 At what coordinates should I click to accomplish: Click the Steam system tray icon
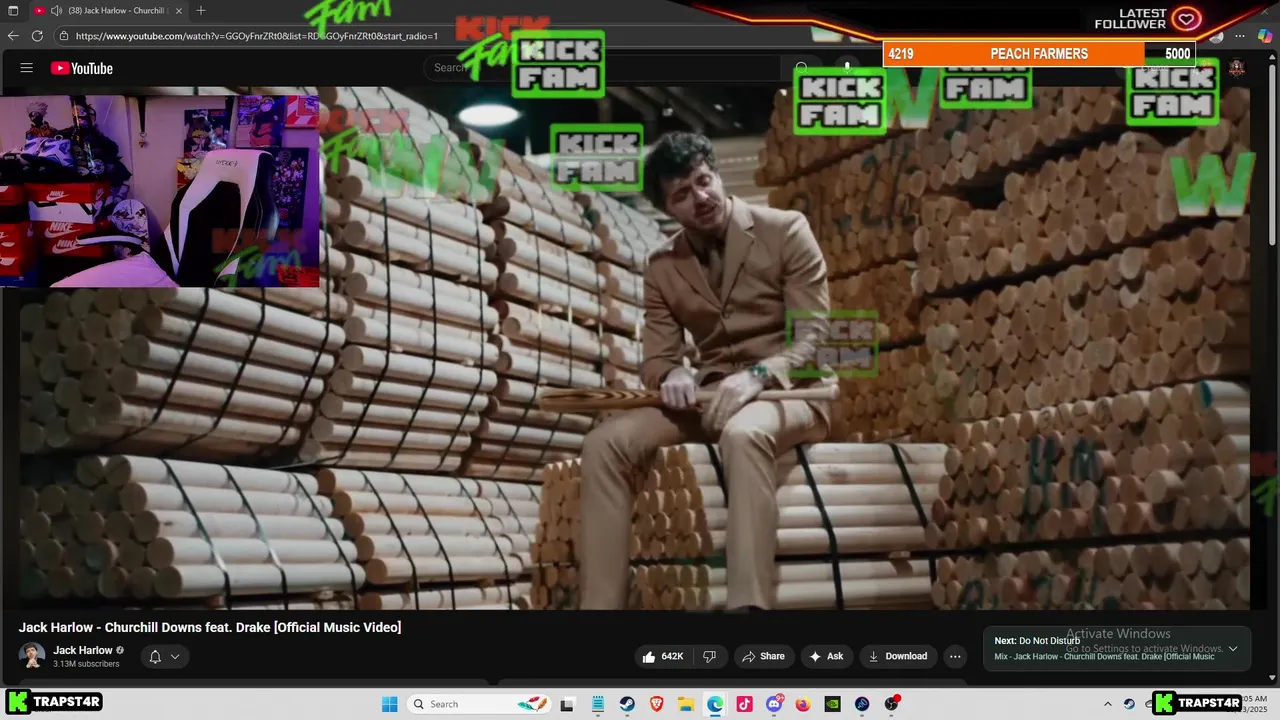click(x=1129, y=704)
